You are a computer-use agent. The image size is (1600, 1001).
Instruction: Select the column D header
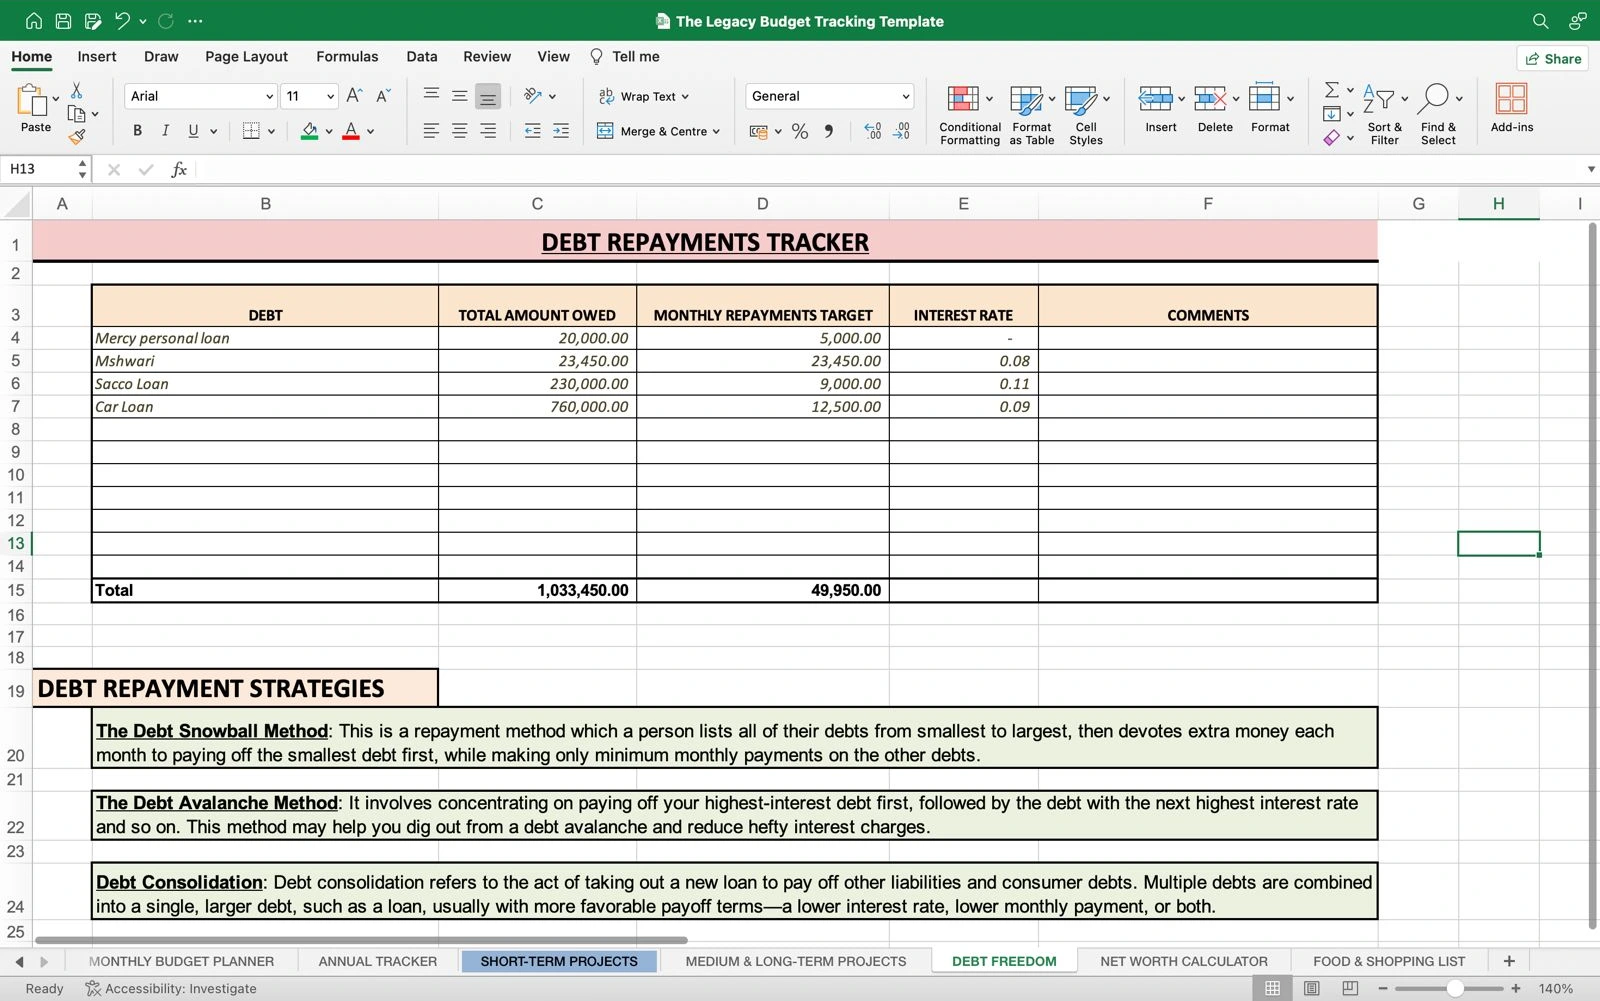(762, 204)
